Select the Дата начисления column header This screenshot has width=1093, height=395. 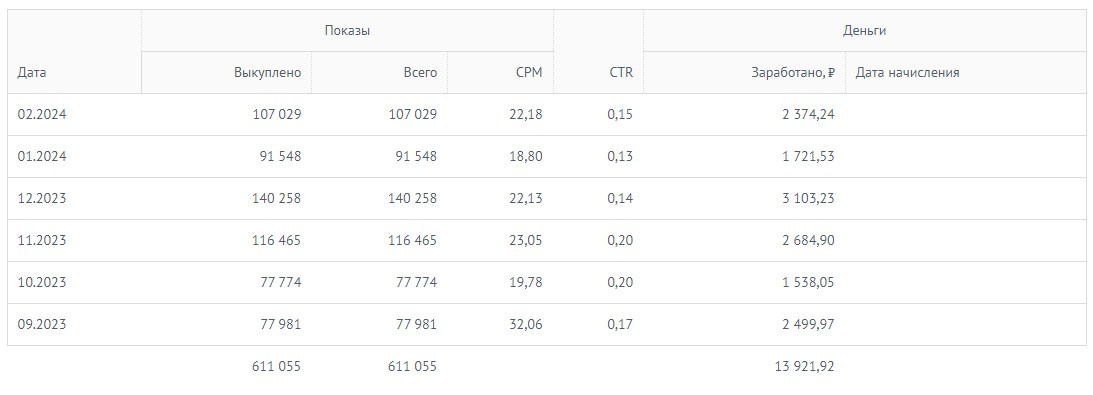[907, 72]
